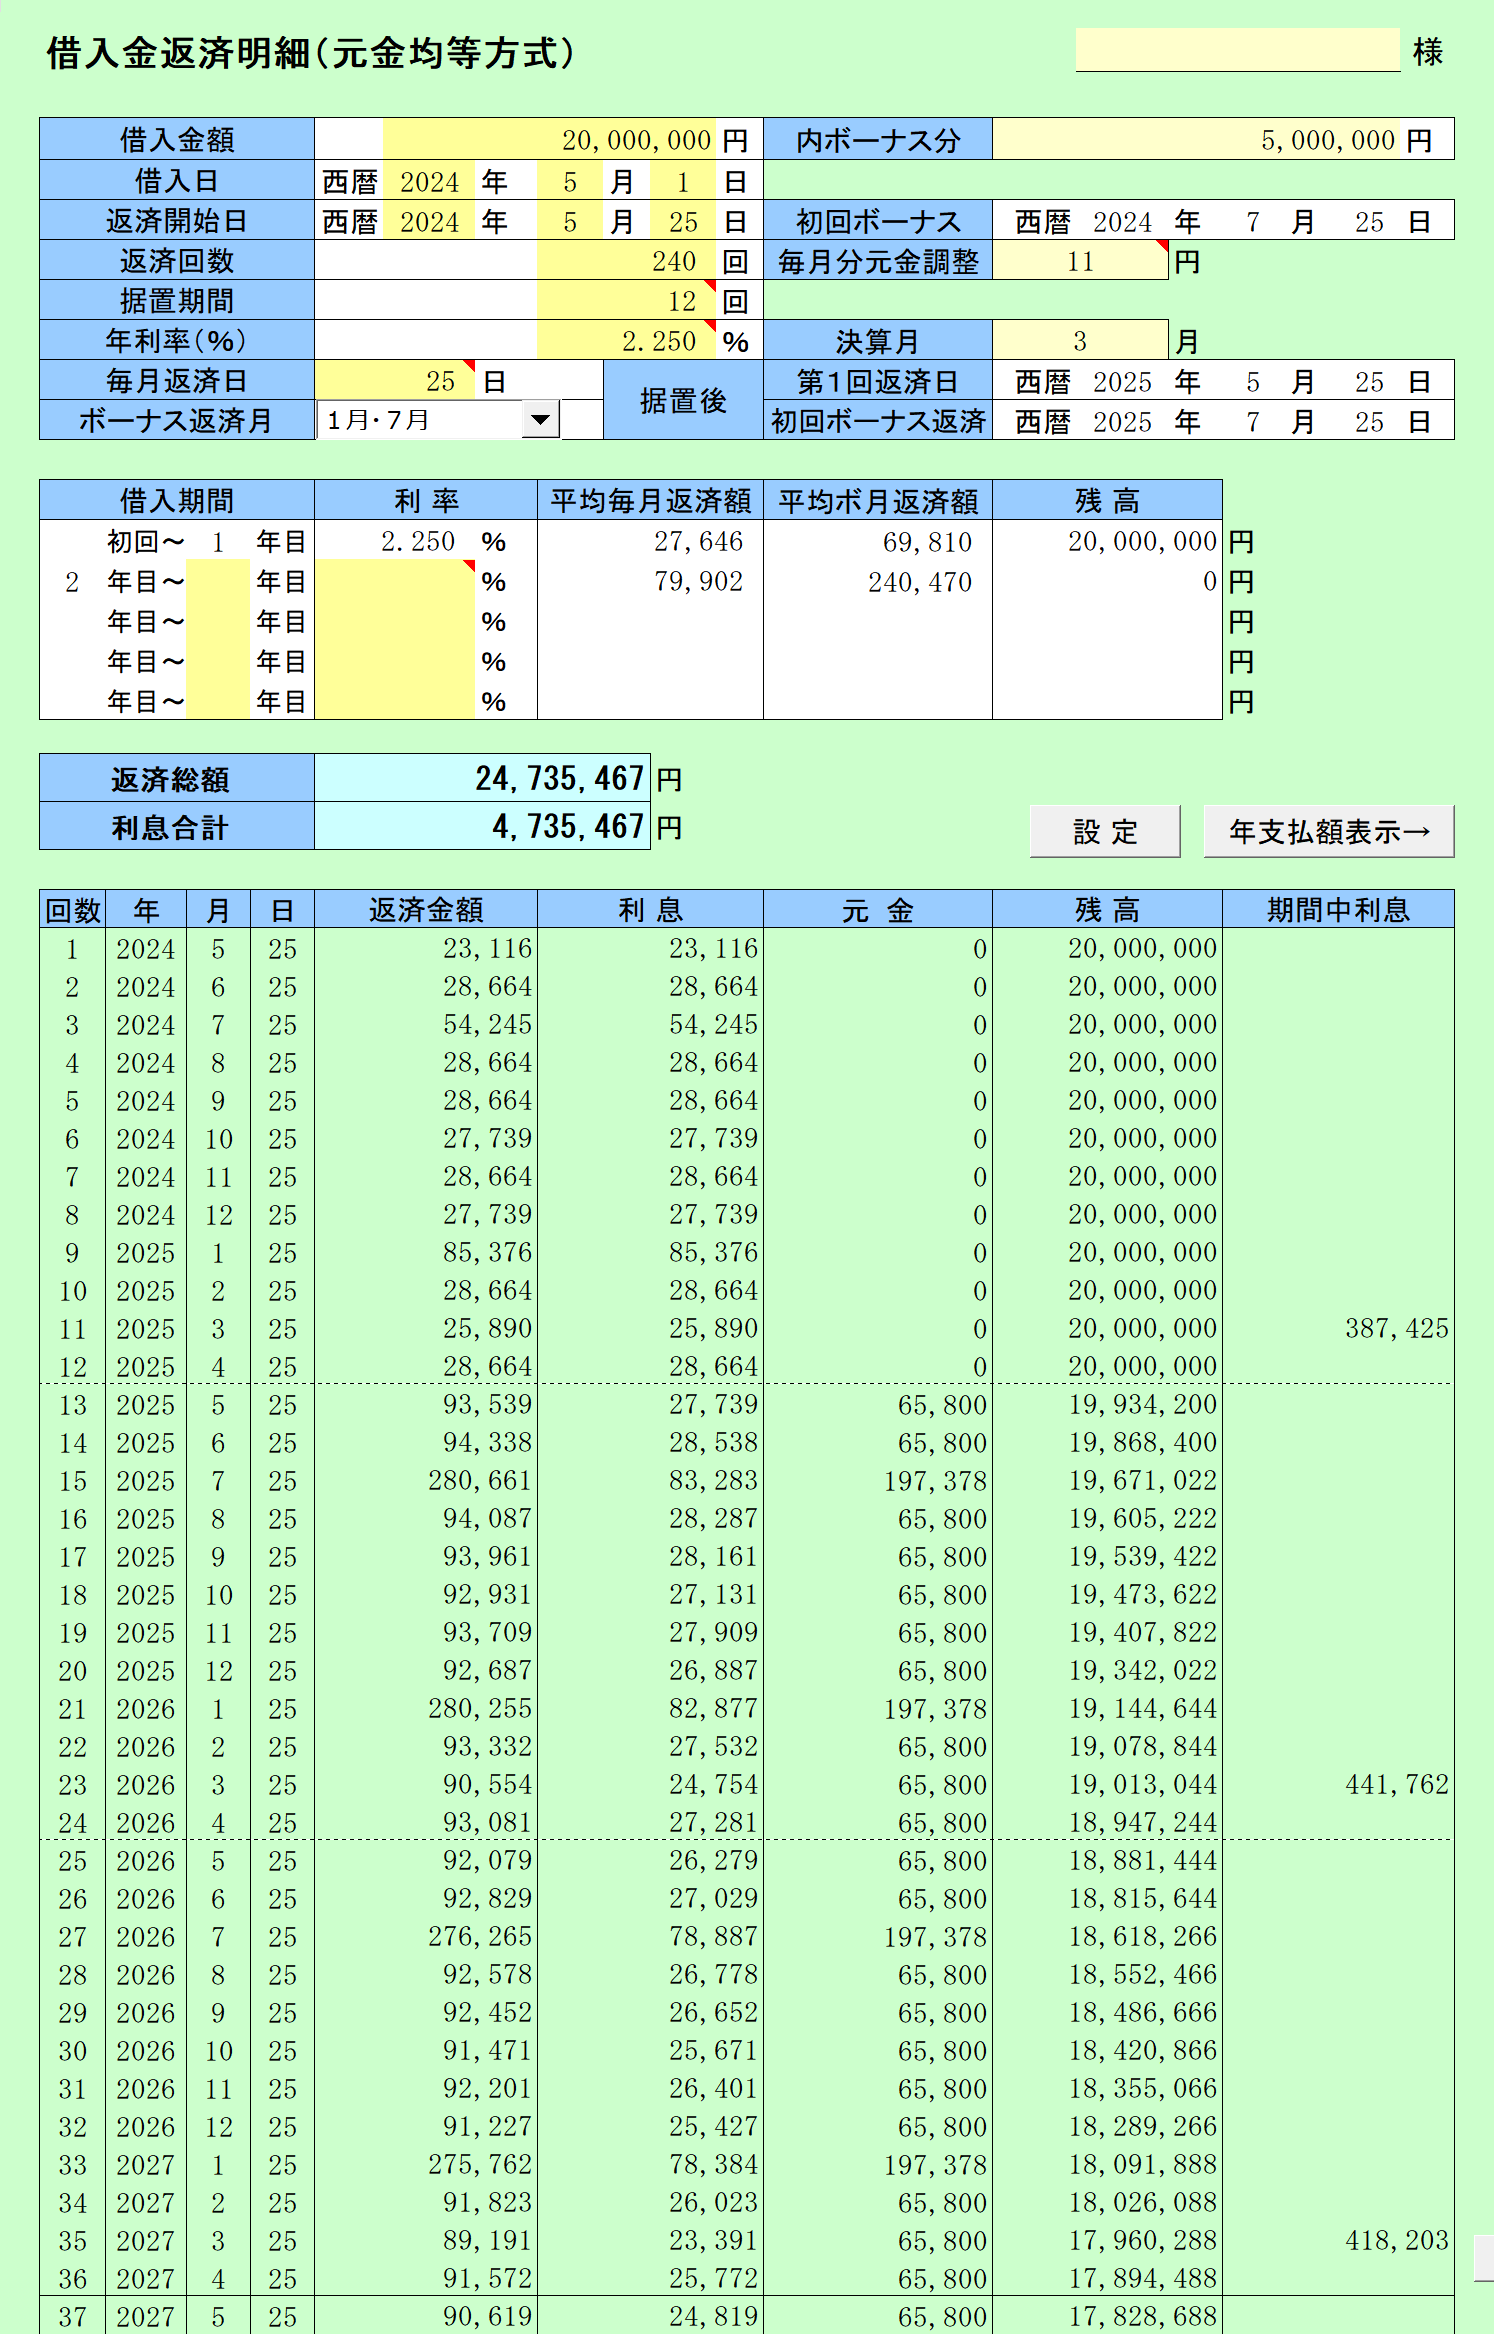Click the 残高 19,934,200 in row 13
Viewport: 1494px width, 2334px height.
coord(1142,1404)
